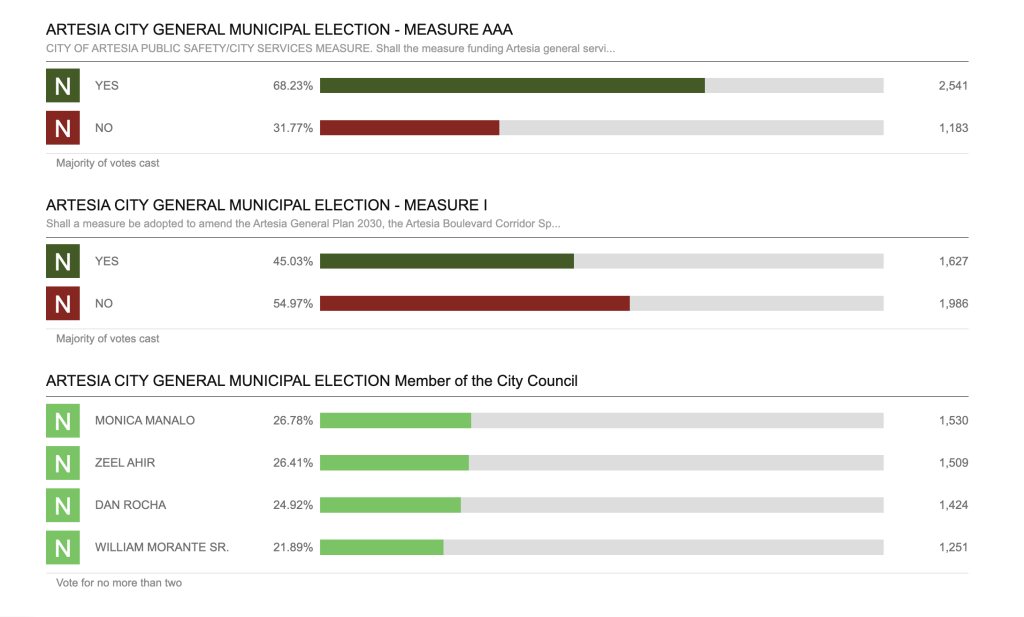Click the N icon beside Measure AAA YES
Viewport: 1024px width, 617px height.
point(62,86)
